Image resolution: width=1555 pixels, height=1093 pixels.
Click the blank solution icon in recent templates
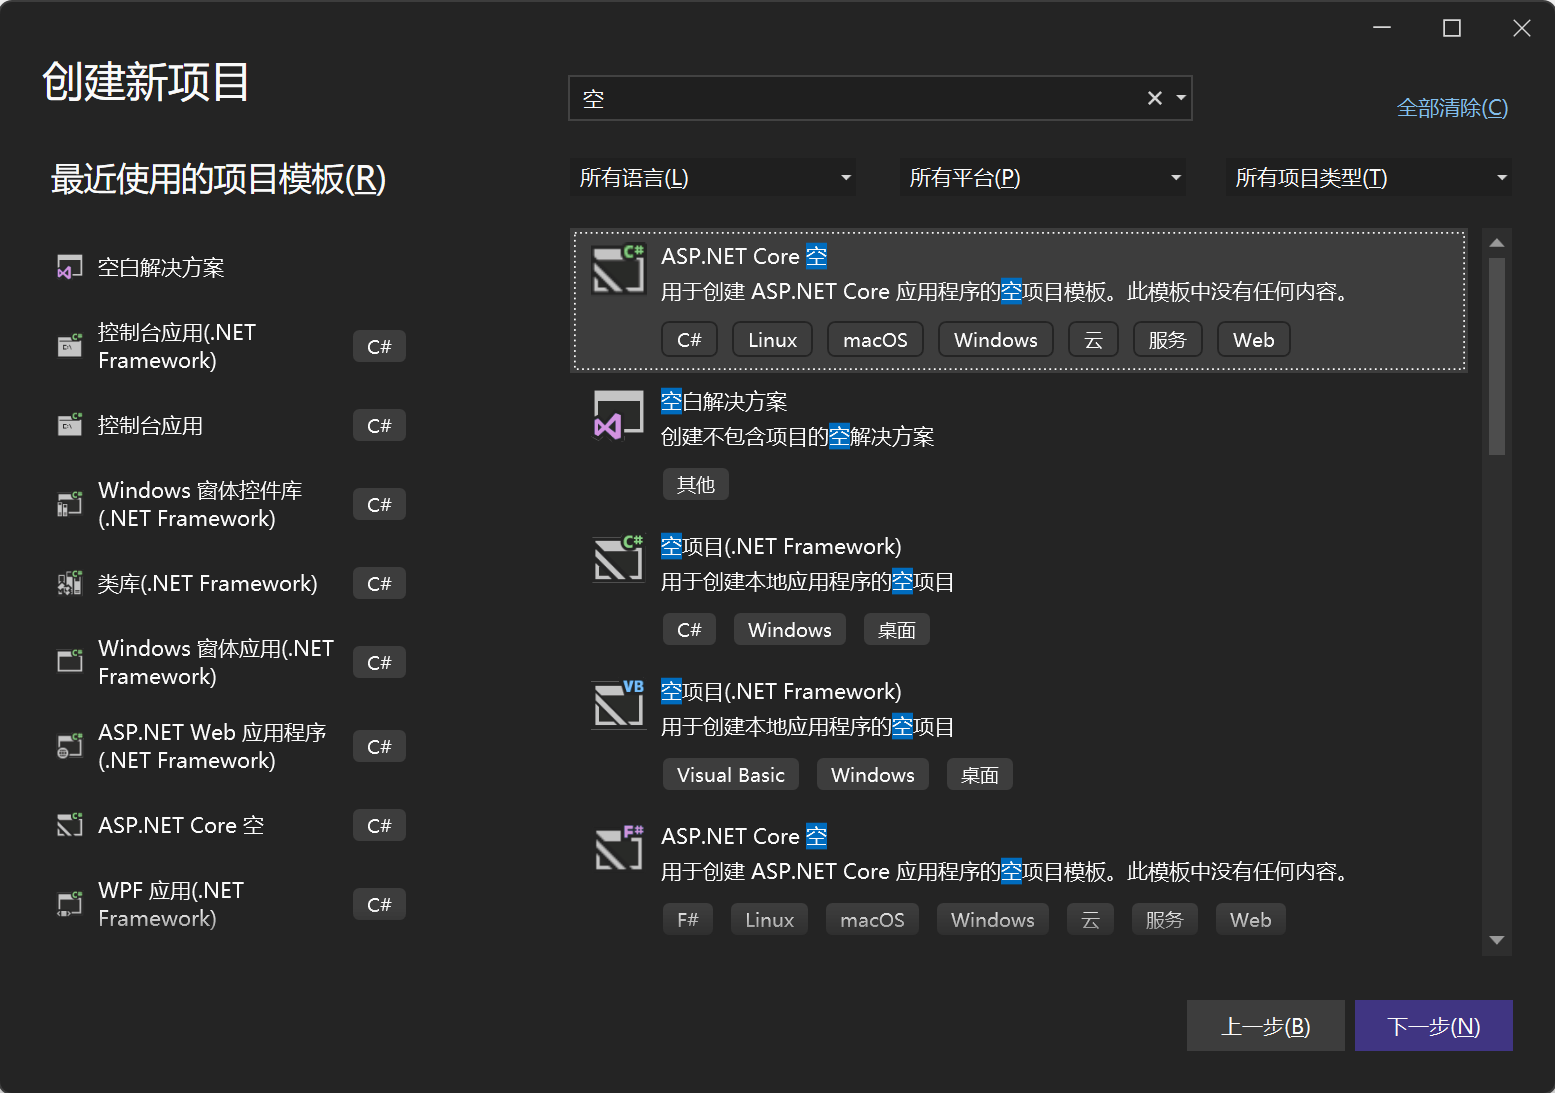pyautogui.click(x=69, y=267)
